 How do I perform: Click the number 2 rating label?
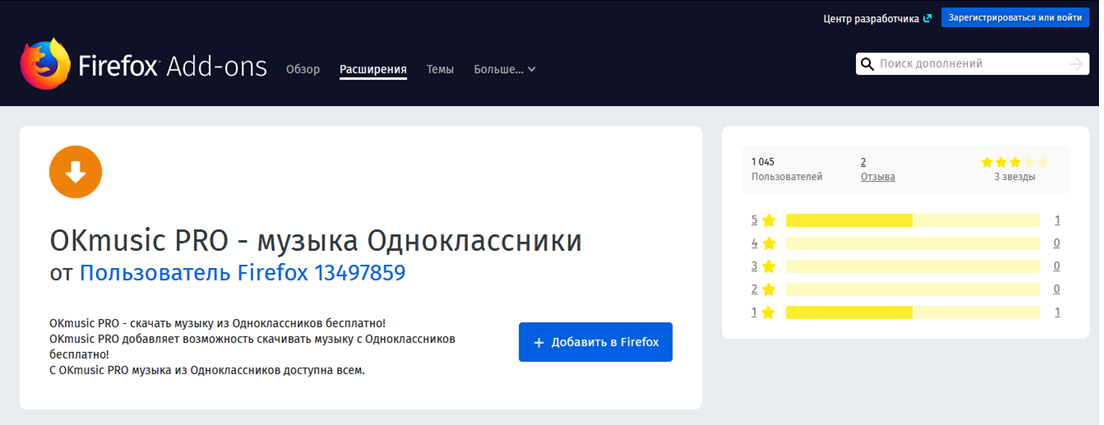[x=754, y=289]
